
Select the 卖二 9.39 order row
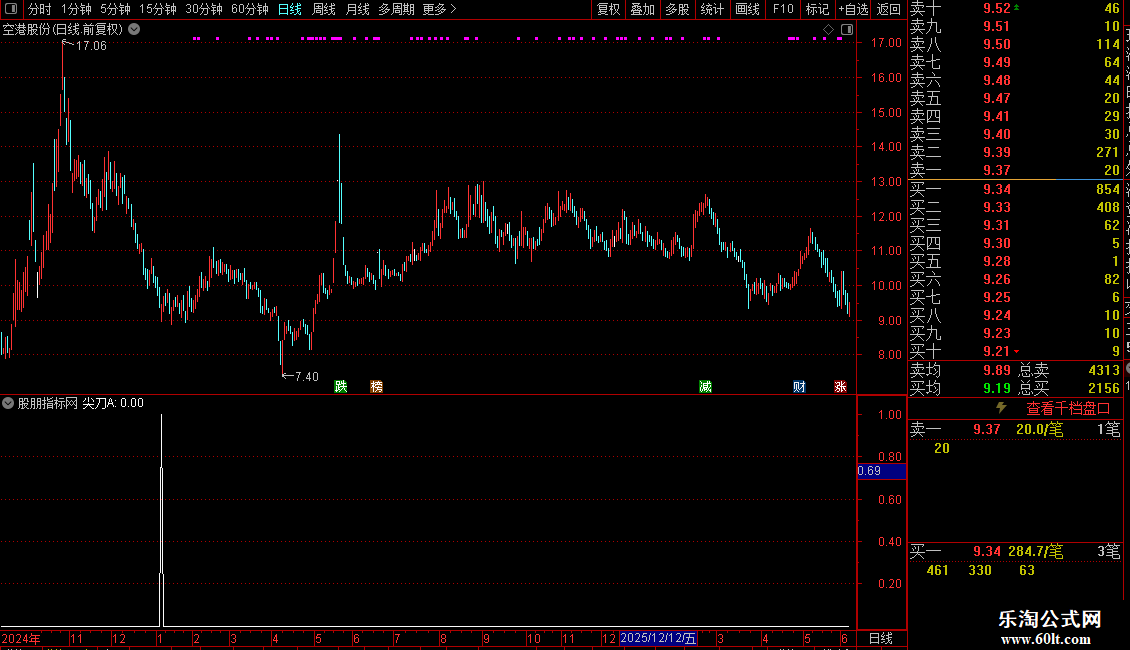pyautogui.click(x=1015, y=152)
